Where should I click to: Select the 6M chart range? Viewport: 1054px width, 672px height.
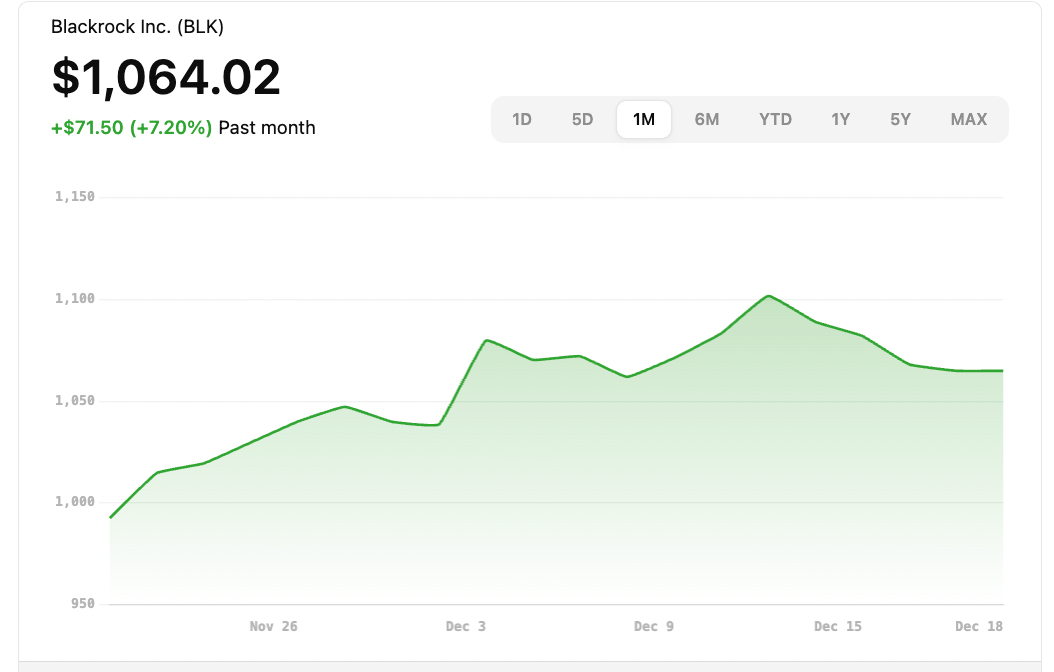pyautogui.click(x=706, y=120)
